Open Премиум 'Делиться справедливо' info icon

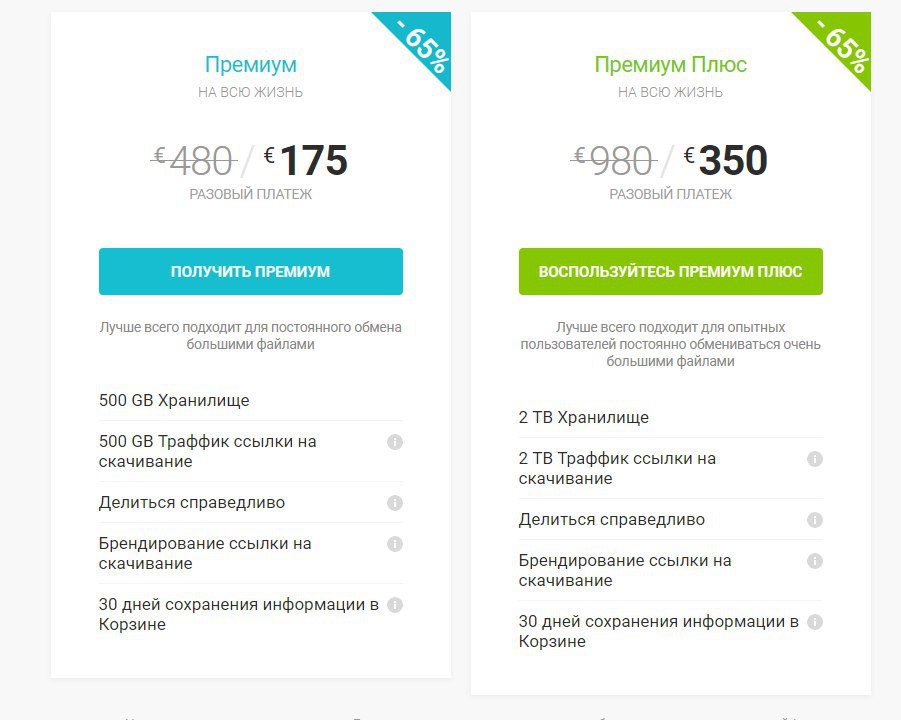(x=395, y=503)
